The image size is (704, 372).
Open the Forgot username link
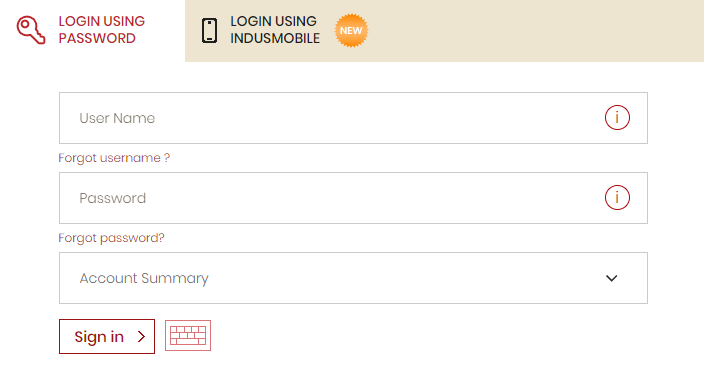click(x=114, y=158)
